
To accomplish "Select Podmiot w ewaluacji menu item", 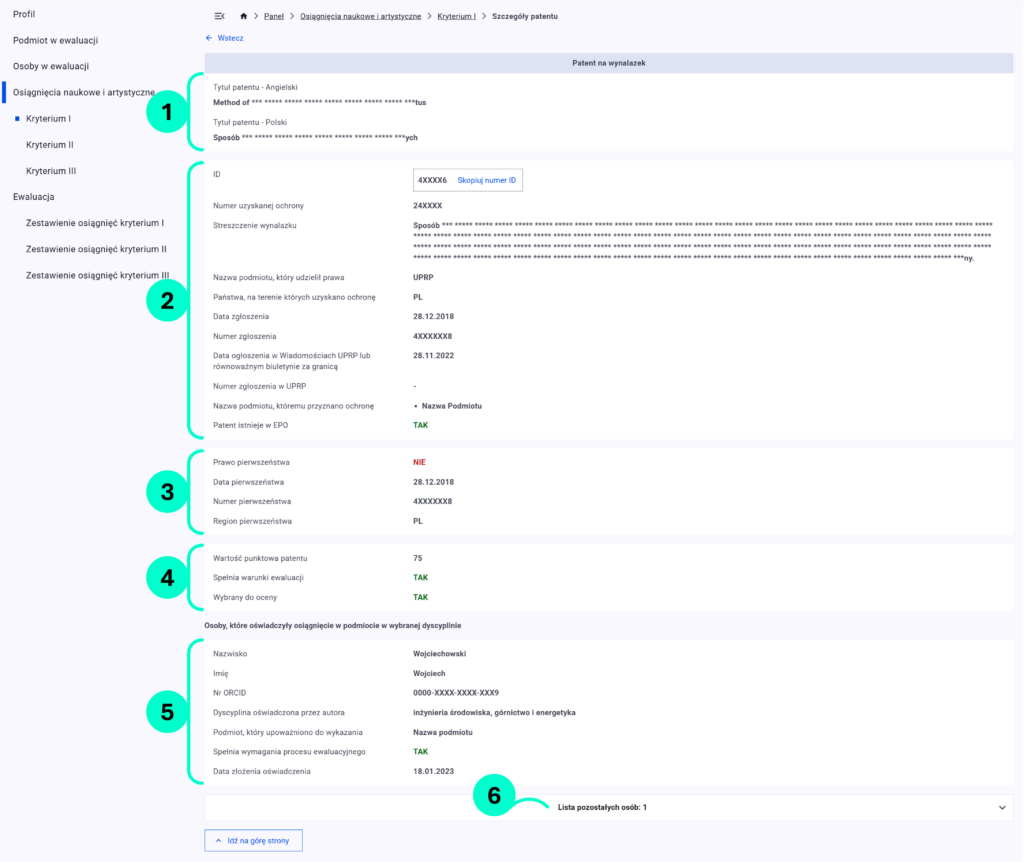I will click(x=55, y=41).
